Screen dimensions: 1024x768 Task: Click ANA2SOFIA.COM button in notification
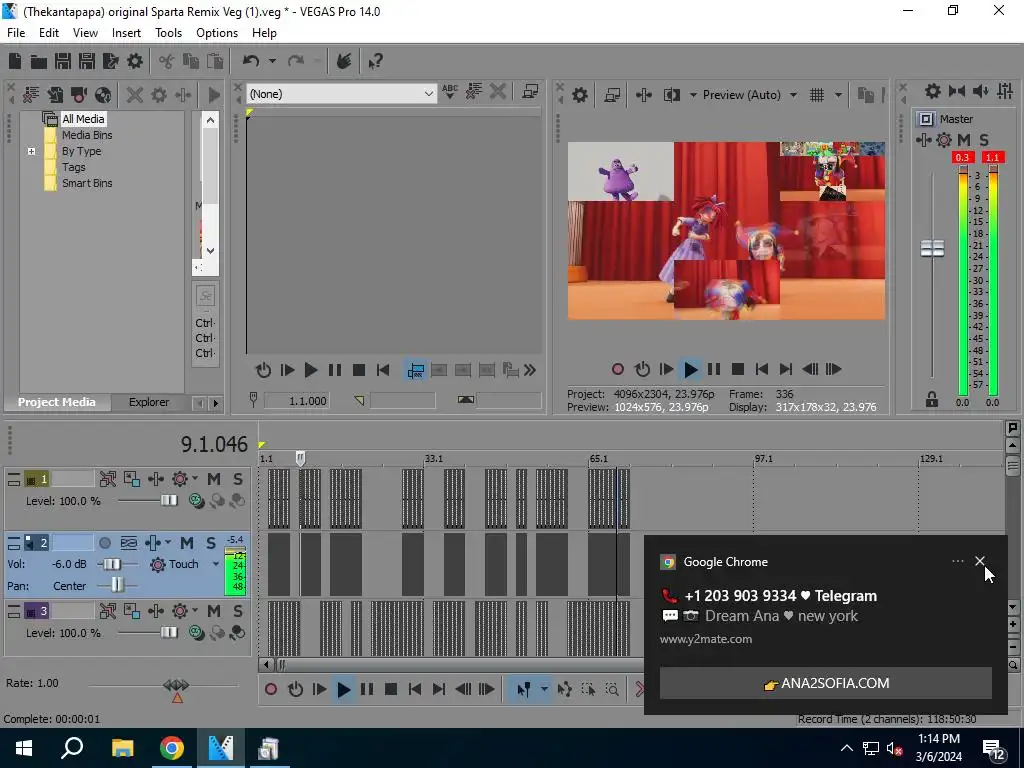[825, 683]
